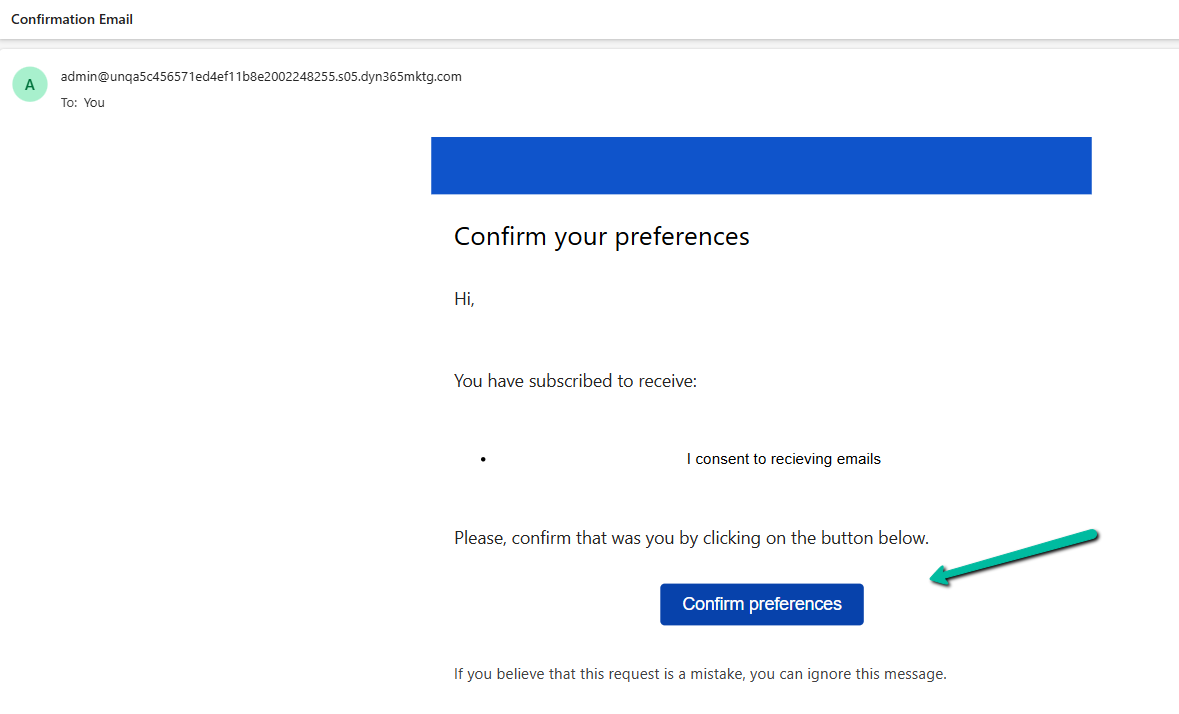The image size is (1179, 714).
Task: Click the bullet point marker
Action: click(x=483, y=459)
